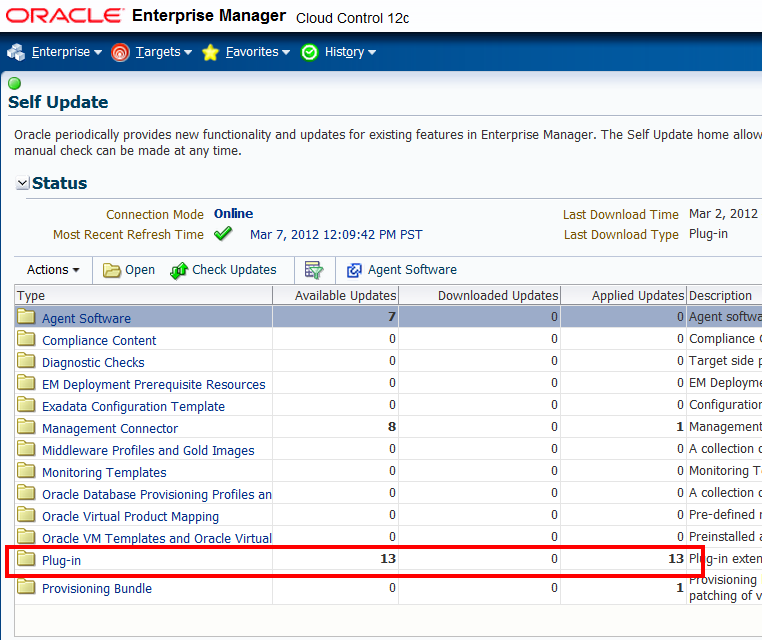Collapse the Status section
Viewport: 762px width, 640px height.
pyautogui.click(x=22, y=183)
